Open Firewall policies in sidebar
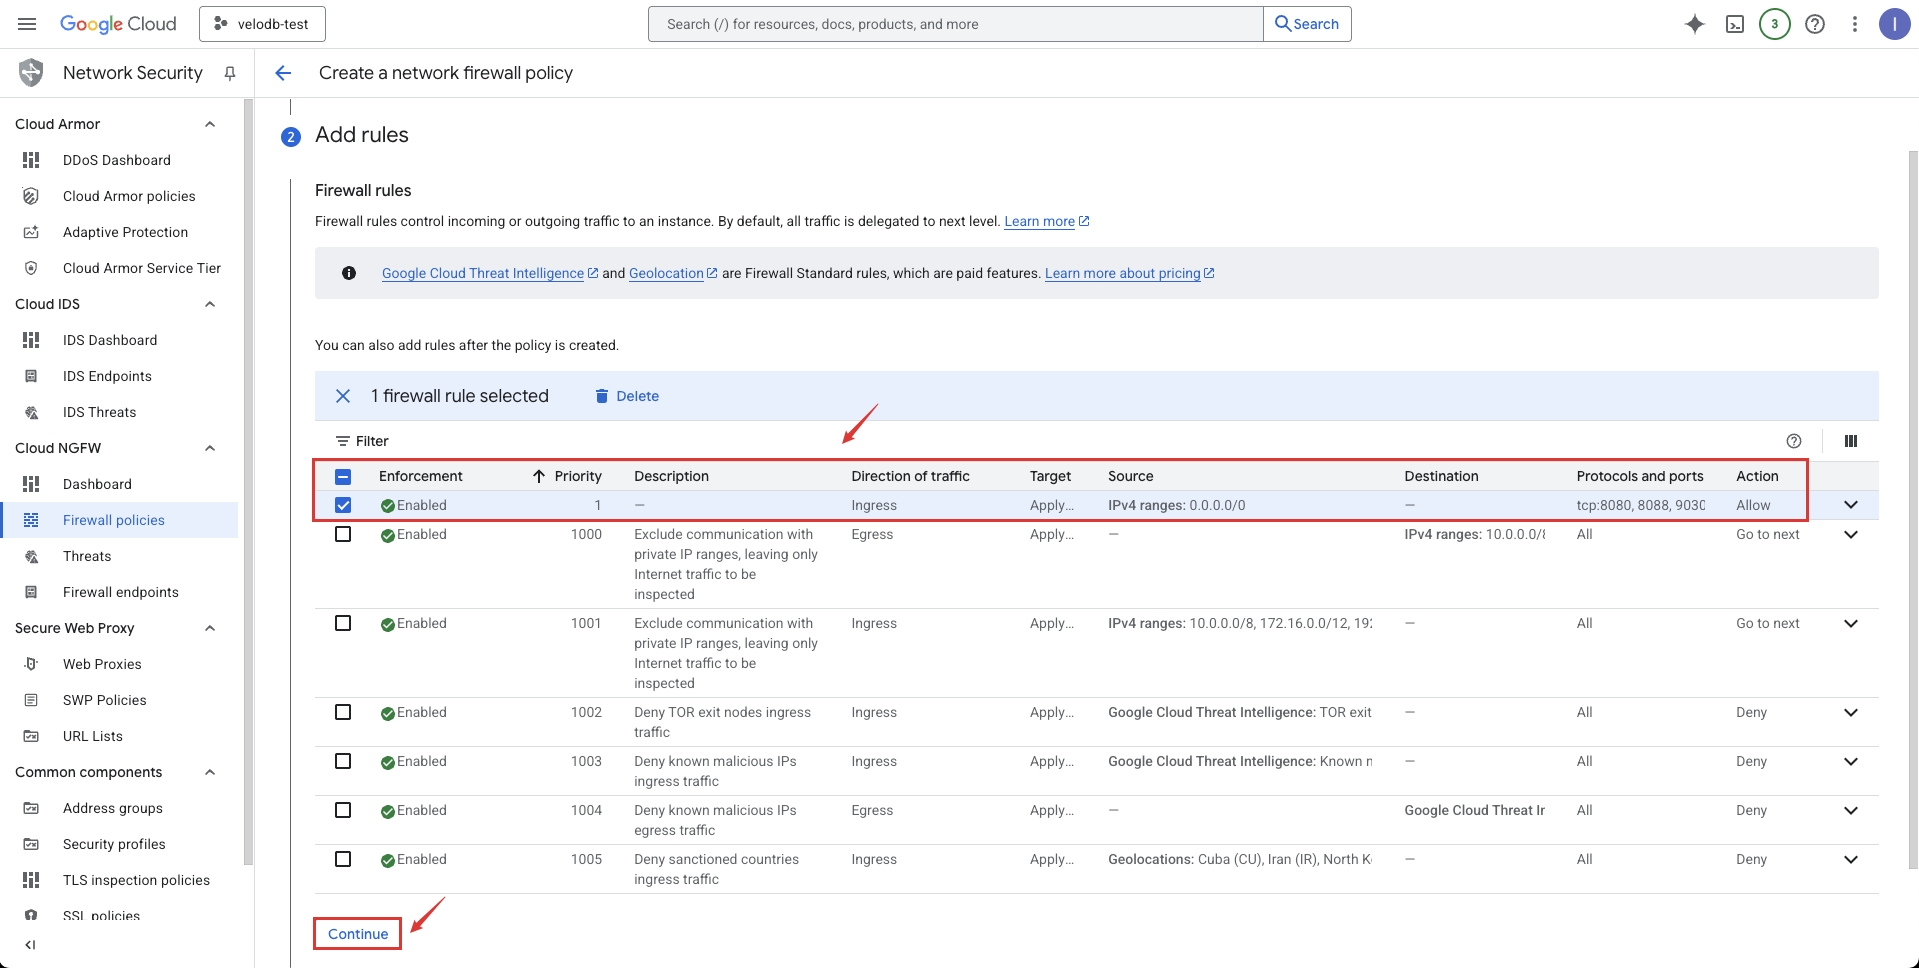Screen dimensions: 1919x968 [113, 520]
